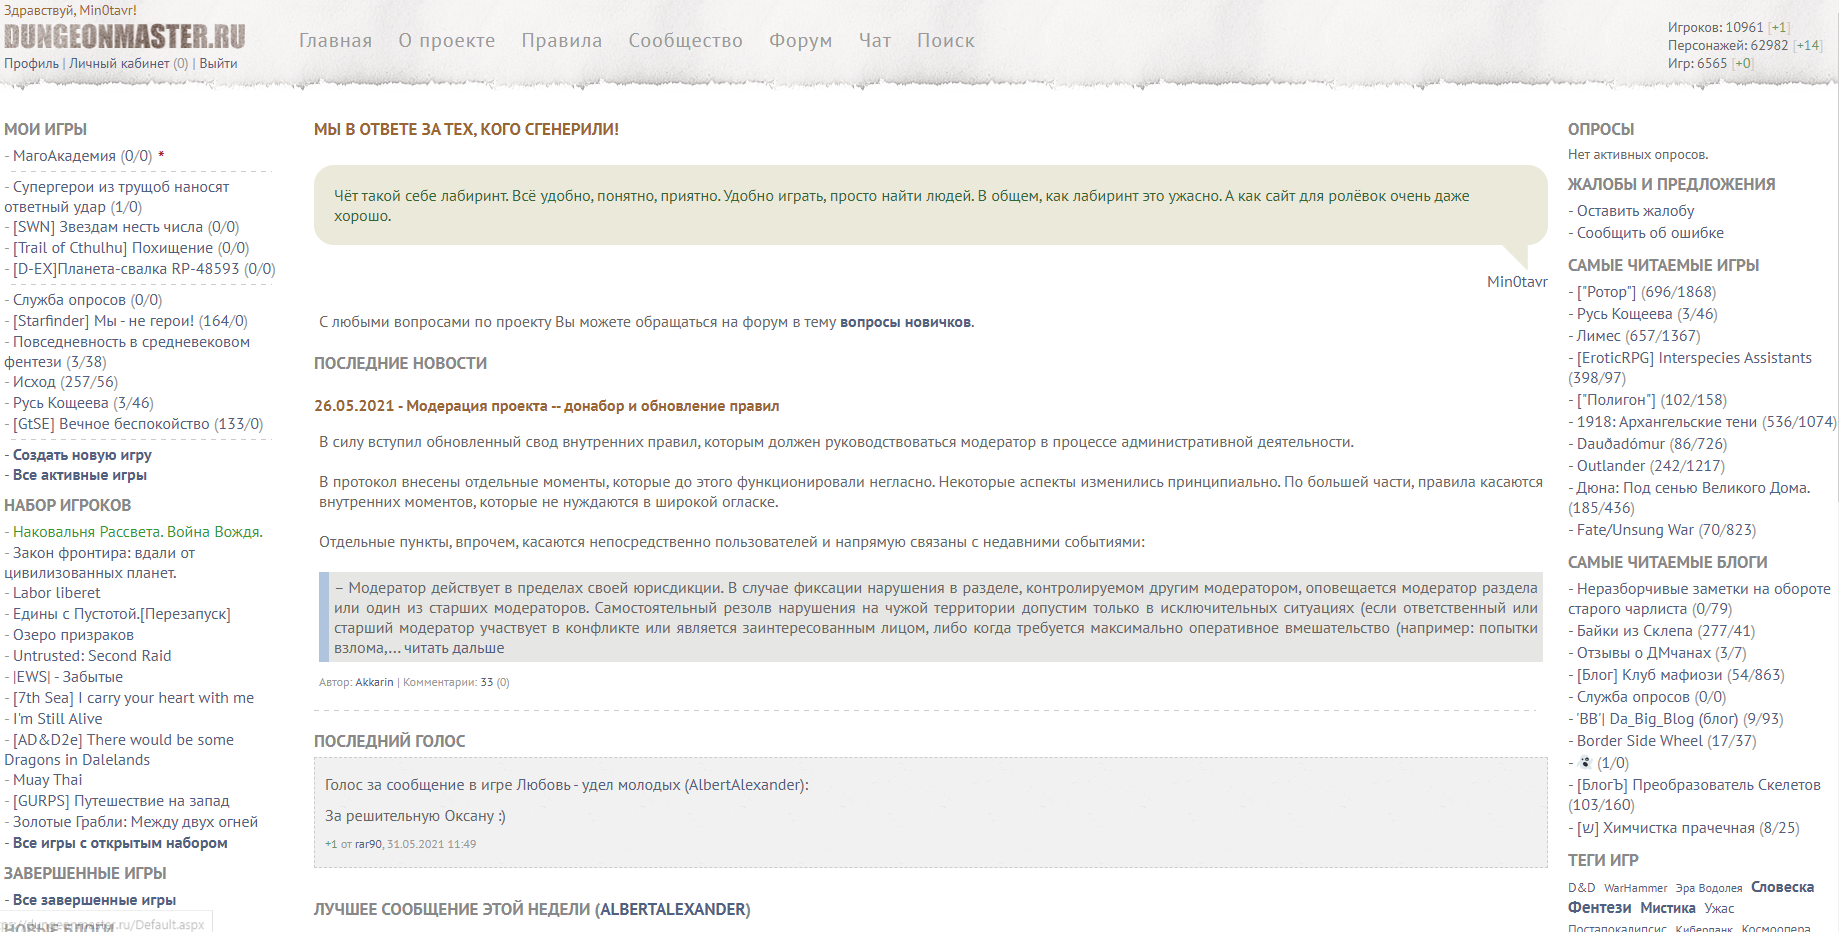The height and width of the screenshot is (932, 1839).
Task: Open the О проекте menu item
Action: tap(446, 41)
